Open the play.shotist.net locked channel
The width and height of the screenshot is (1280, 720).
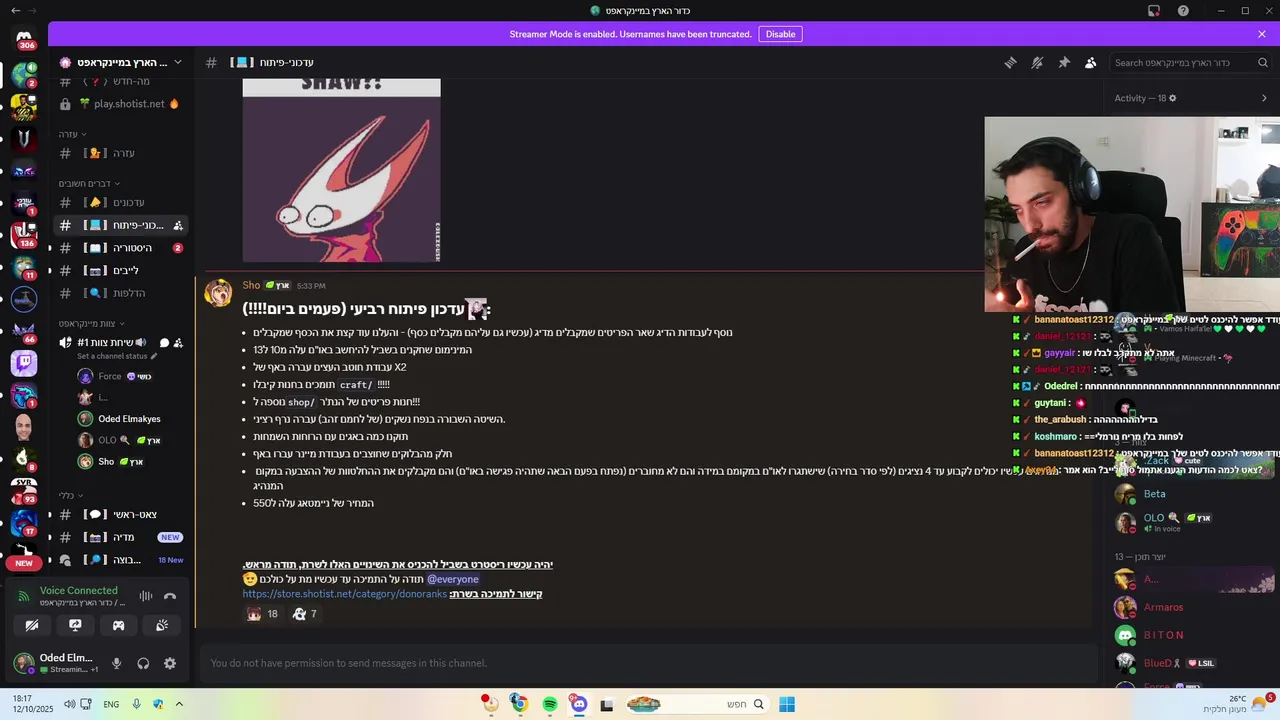(121, 103)
